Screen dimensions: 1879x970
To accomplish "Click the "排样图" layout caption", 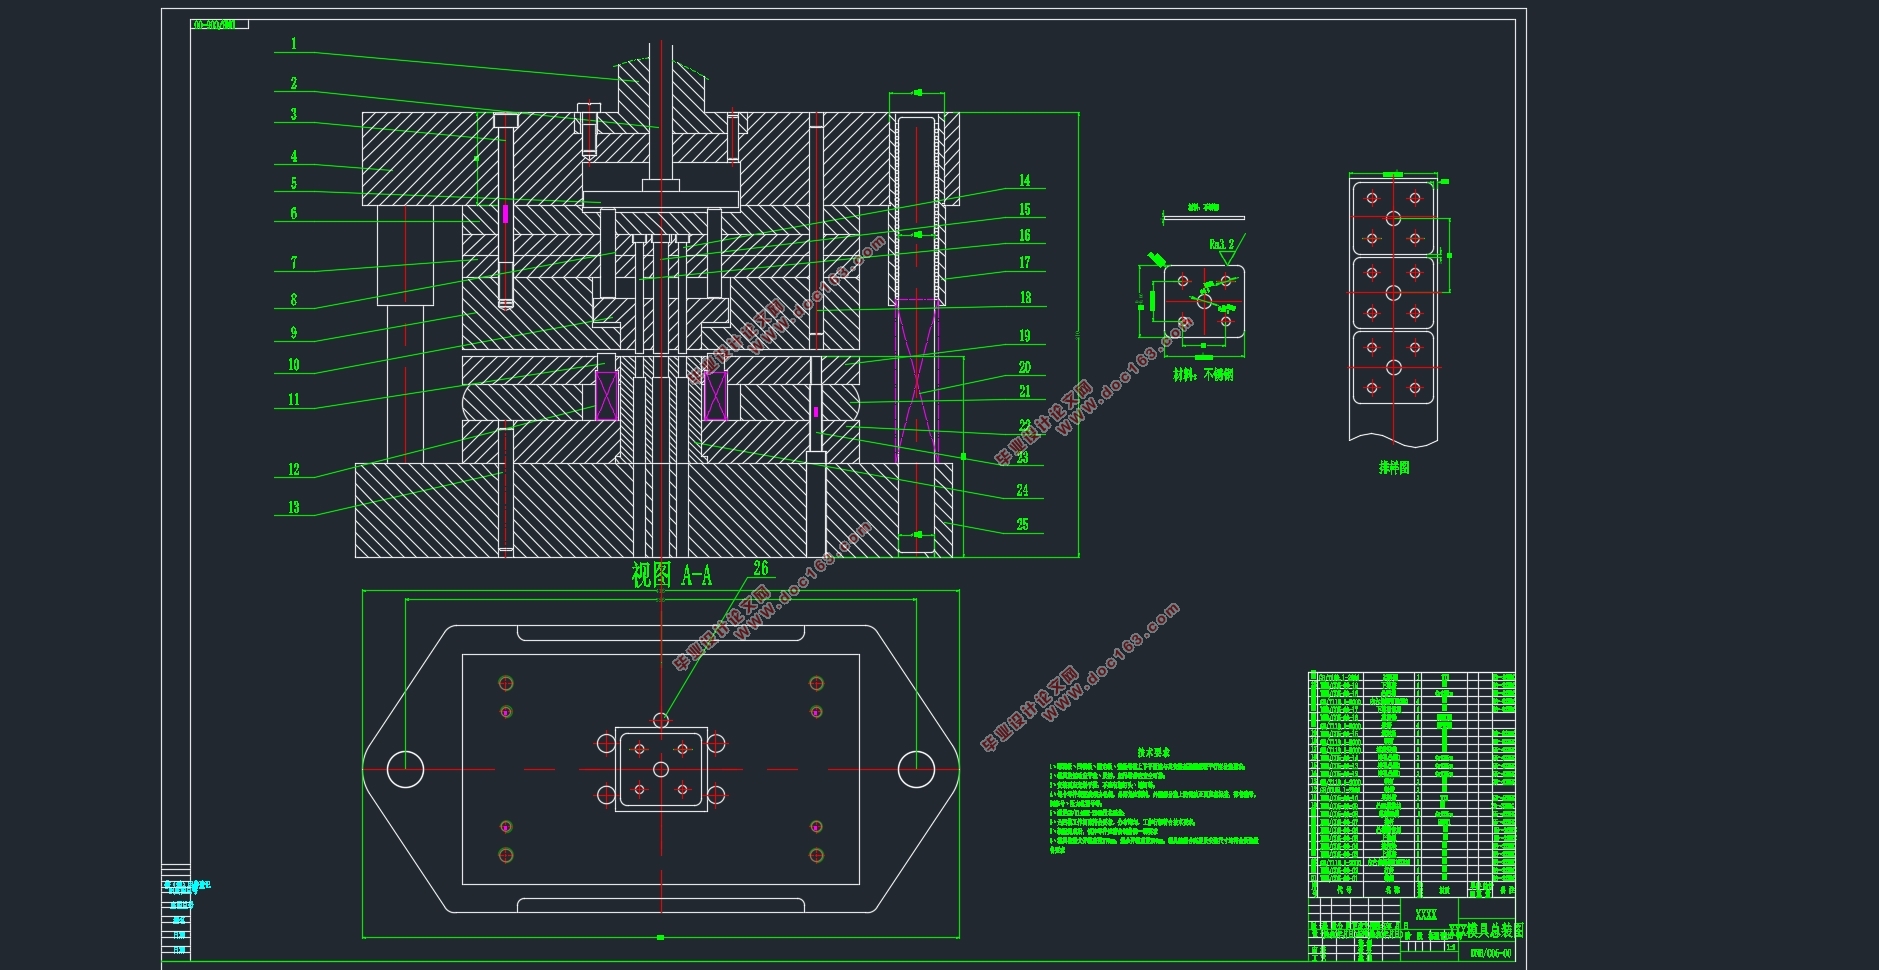I will point(1394,467).
